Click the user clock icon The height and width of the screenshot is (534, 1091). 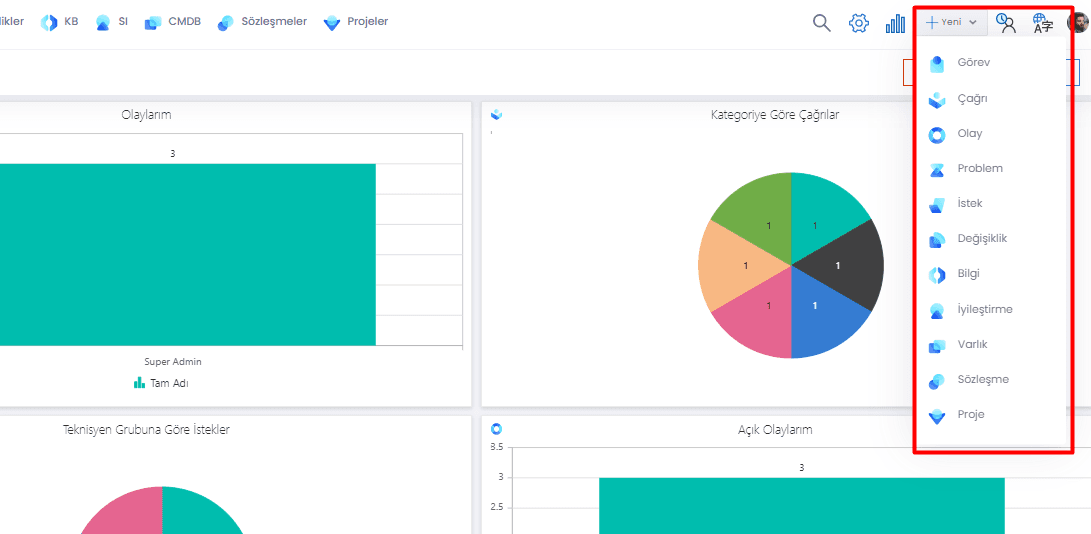(x=1006, y=23)
